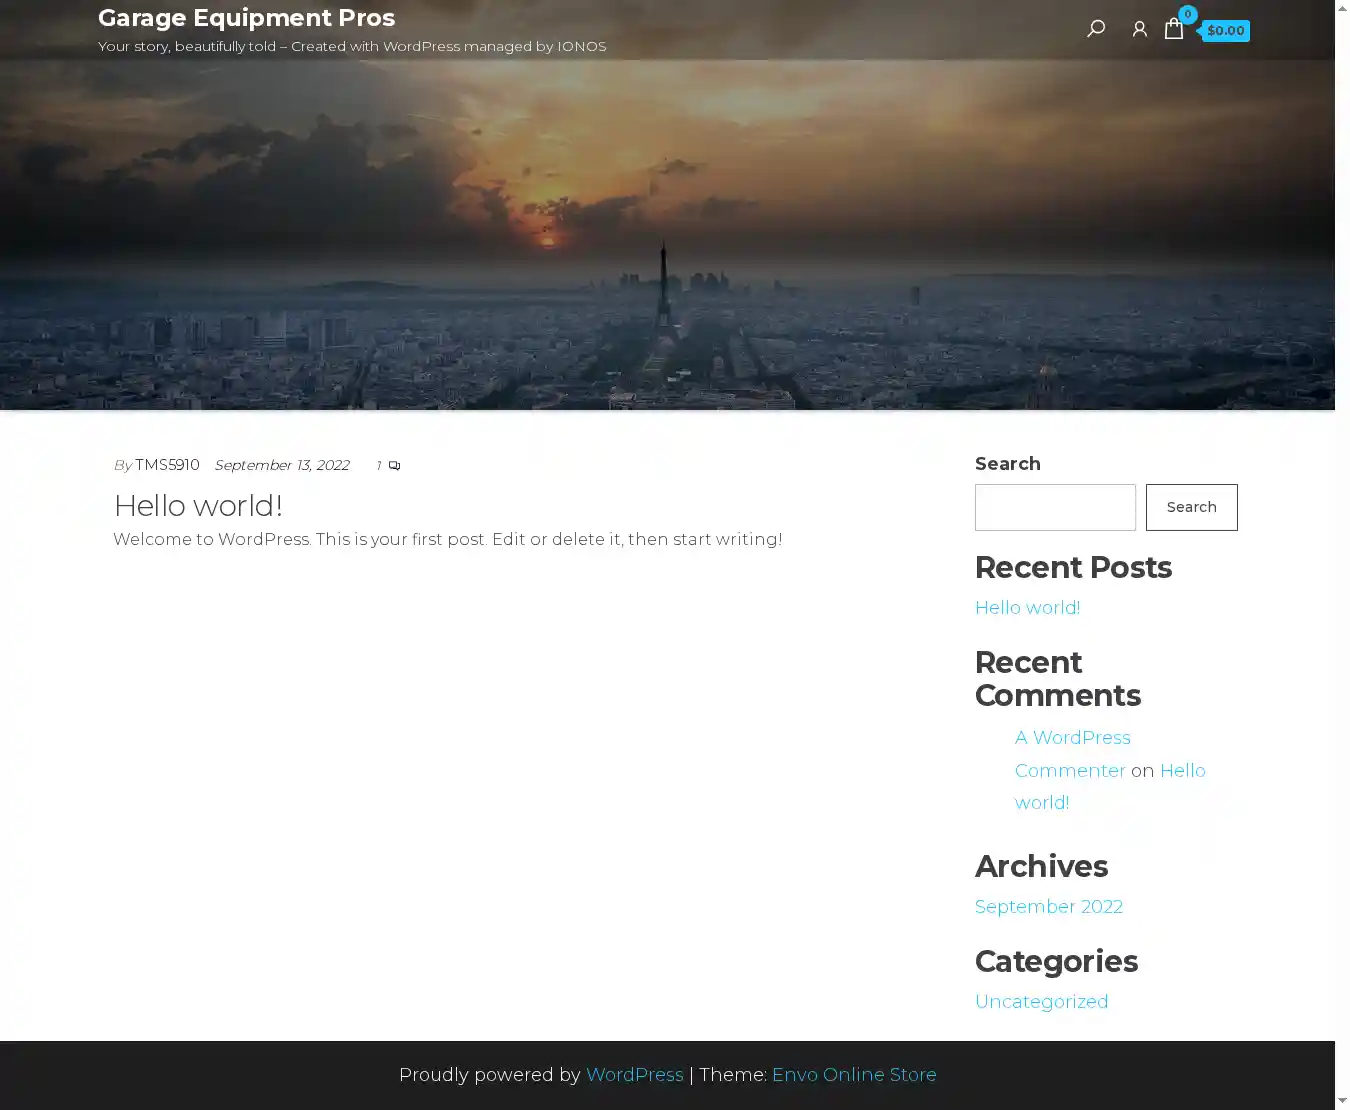The width and height of the screenshot is (1350, 1110).
Task: Click author name TMS5910
Action: click(x=167, y=466)
